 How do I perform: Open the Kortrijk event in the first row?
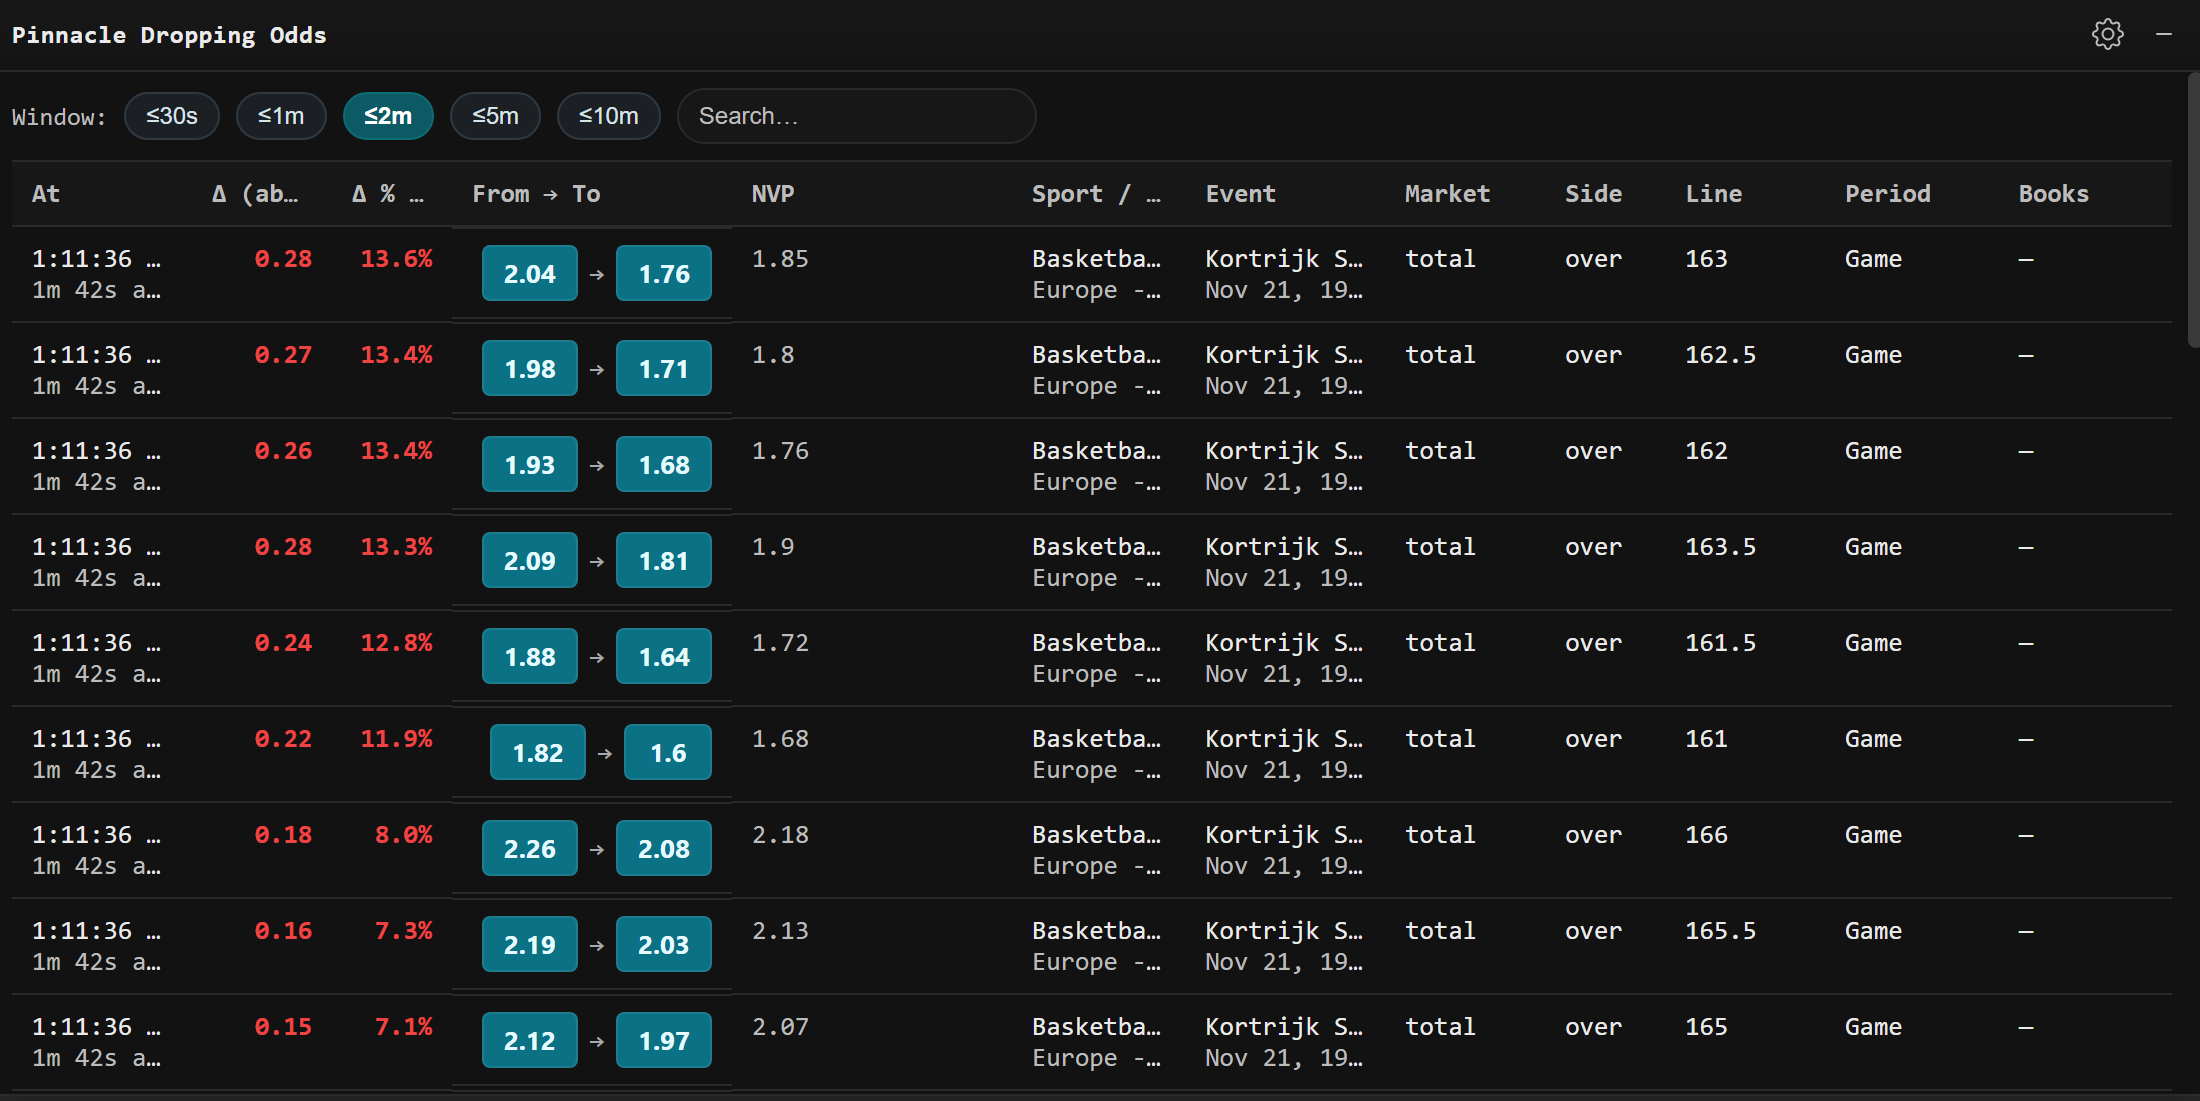1283,258
